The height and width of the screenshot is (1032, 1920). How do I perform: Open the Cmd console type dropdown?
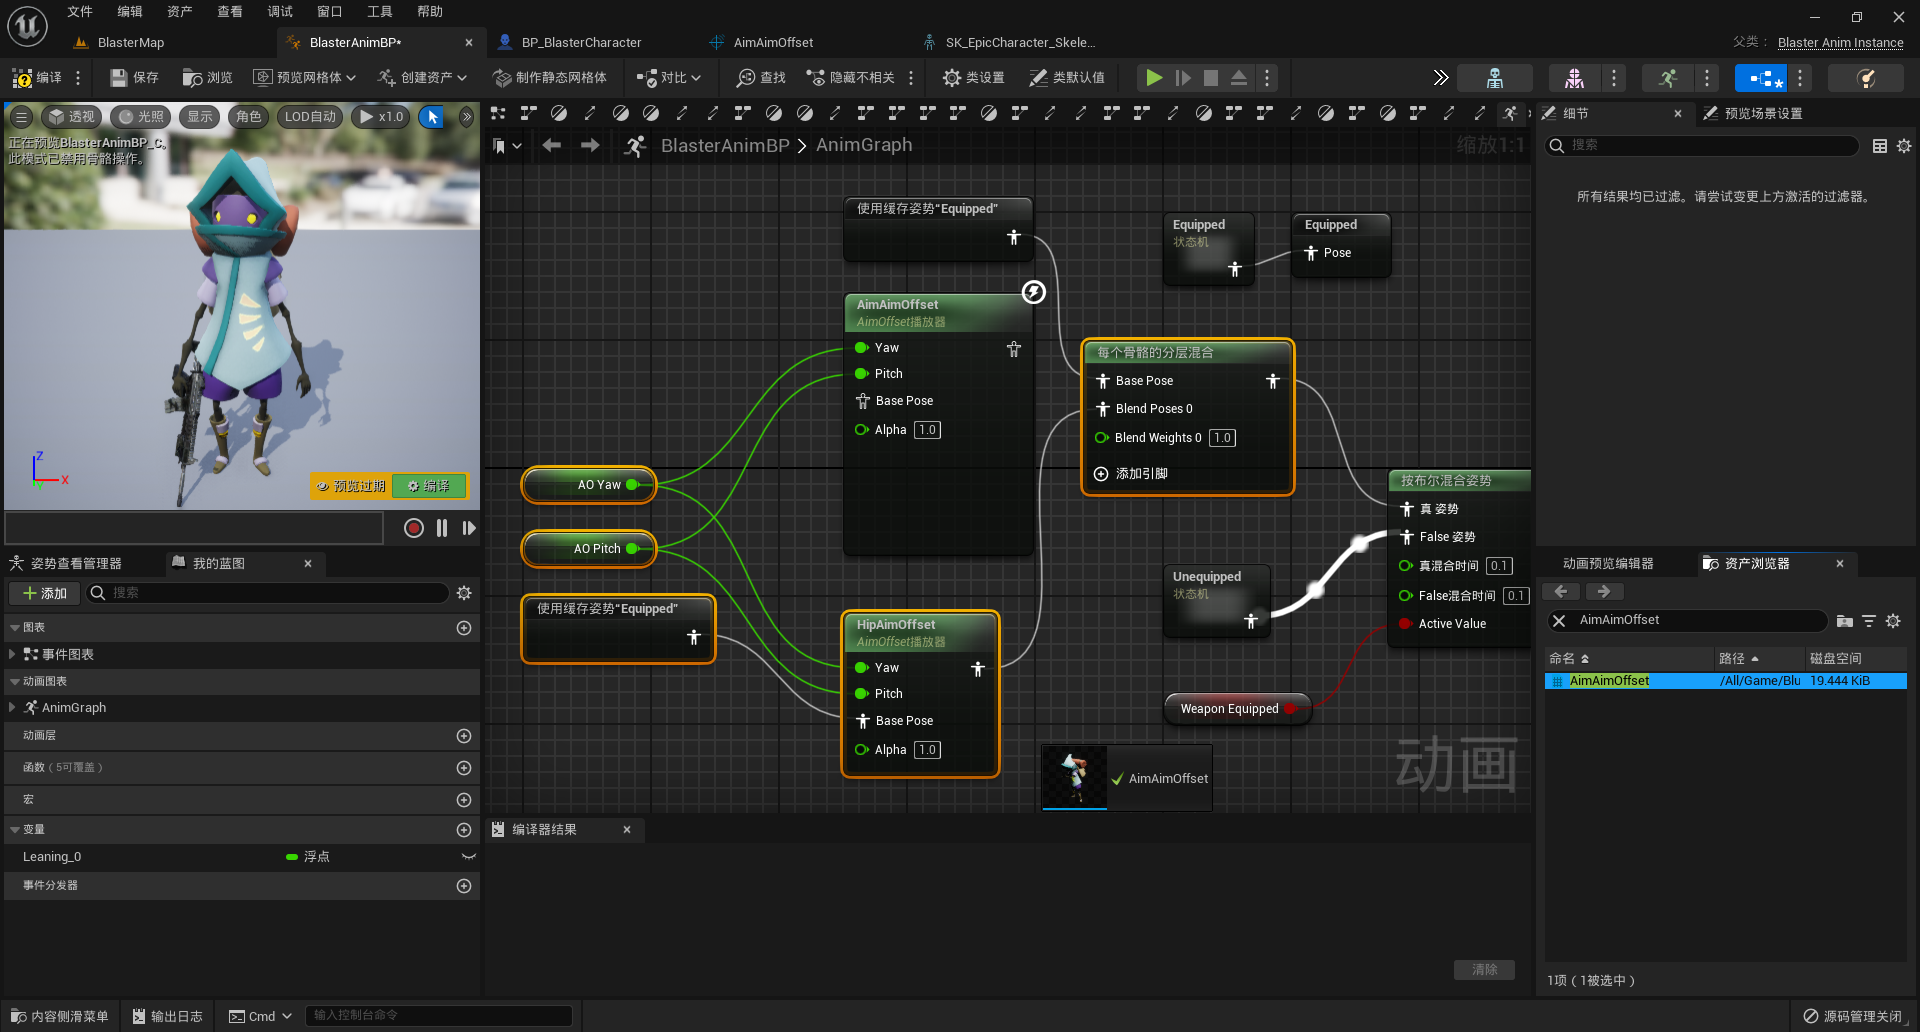click(260, 1016)
